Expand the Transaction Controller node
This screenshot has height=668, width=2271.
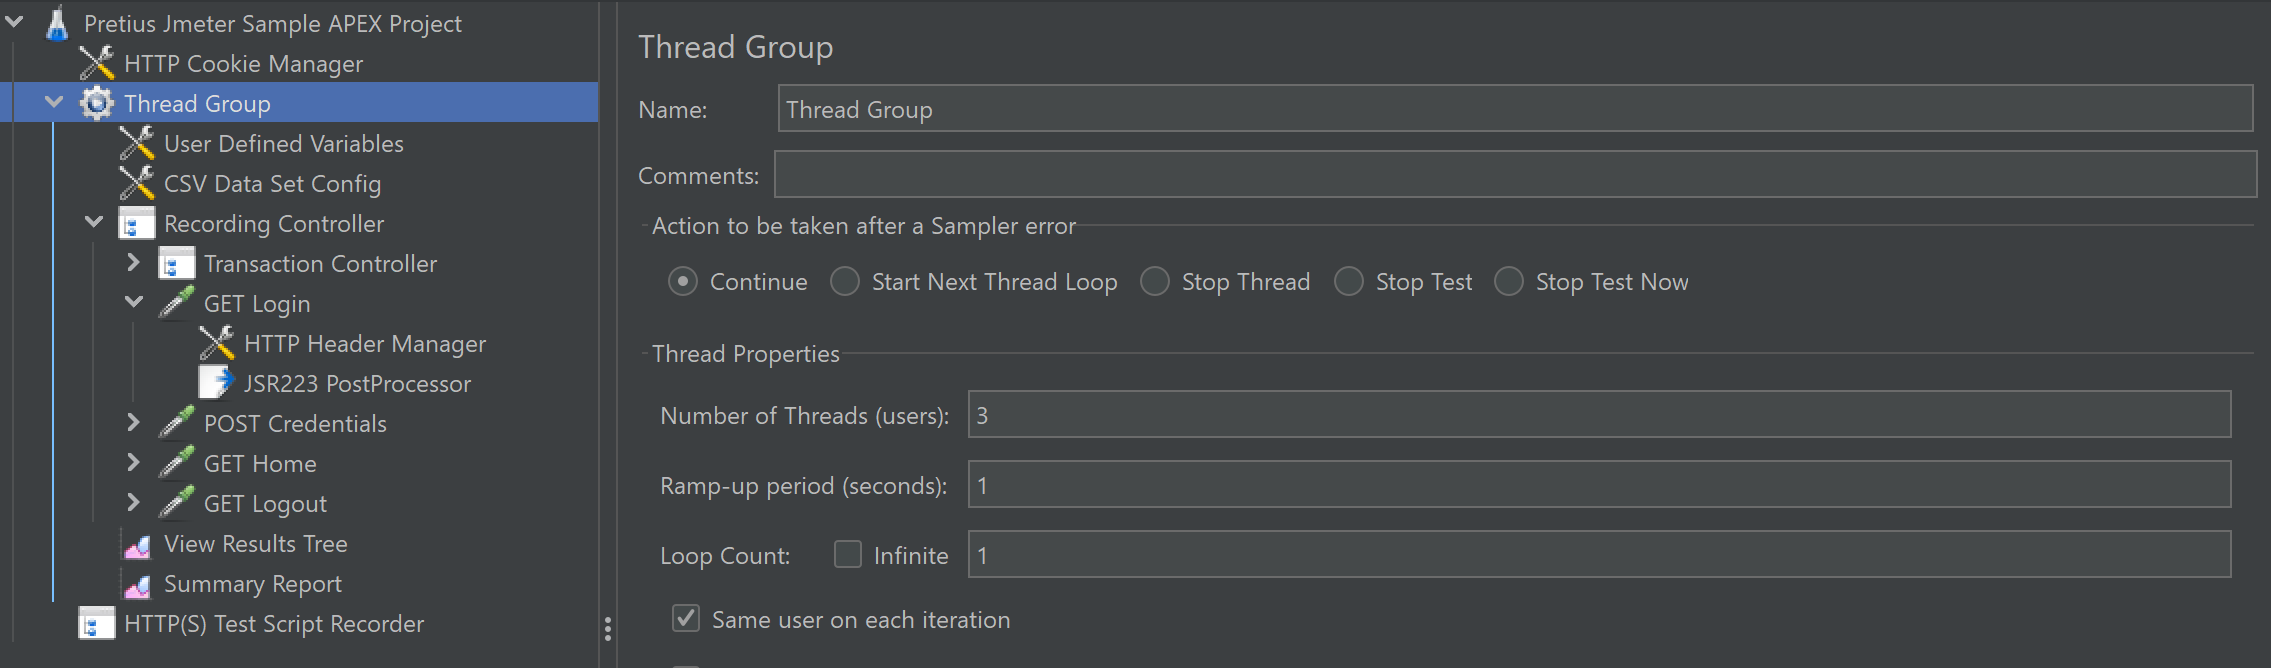133,263
